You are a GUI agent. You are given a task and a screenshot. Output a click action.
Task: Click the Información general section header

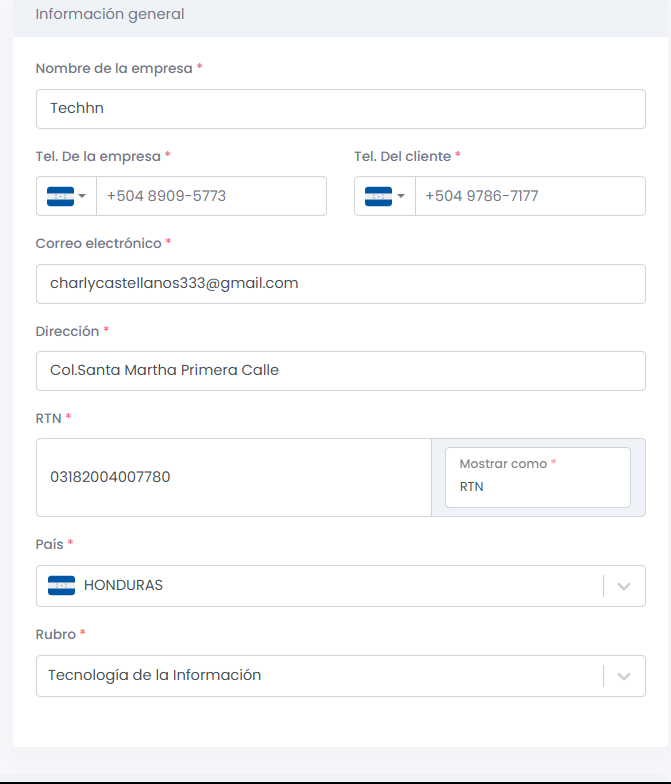[110, 15]
